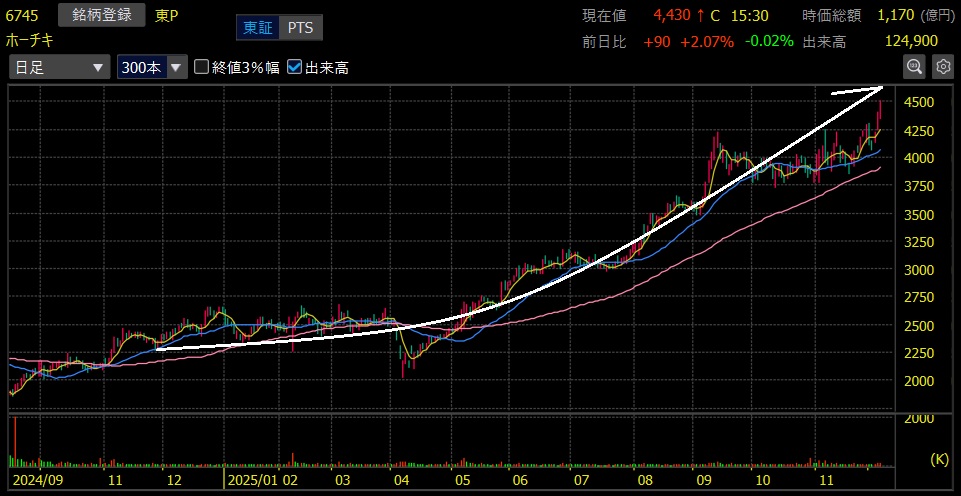Click the current price value 4,430
This screenshot has height=496, width=961.
(x=671, y=15)
